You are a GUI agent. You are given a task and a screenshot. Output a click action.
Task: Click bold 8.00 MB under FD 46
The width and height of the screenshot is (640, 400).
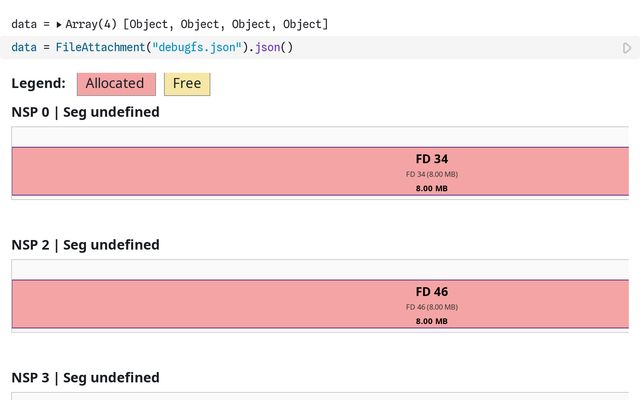(432, 321)
